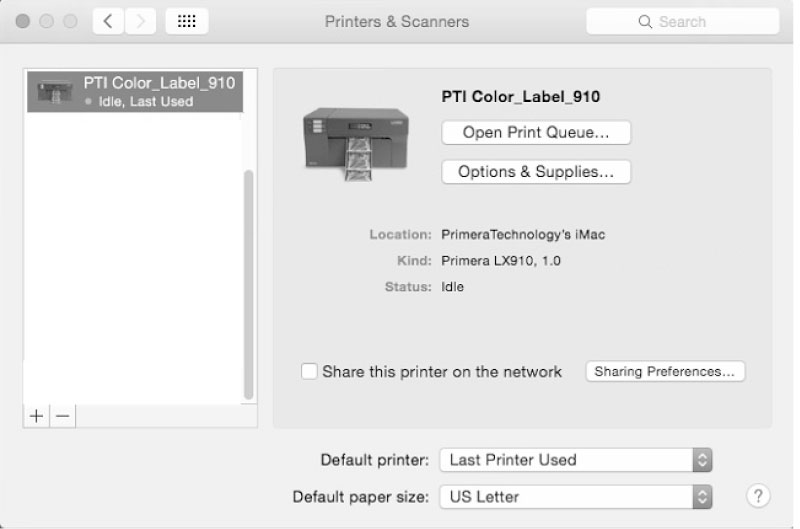The image size is (800, 529).
Task: Go back with the left chevron button
Action: tap(108, 21)
